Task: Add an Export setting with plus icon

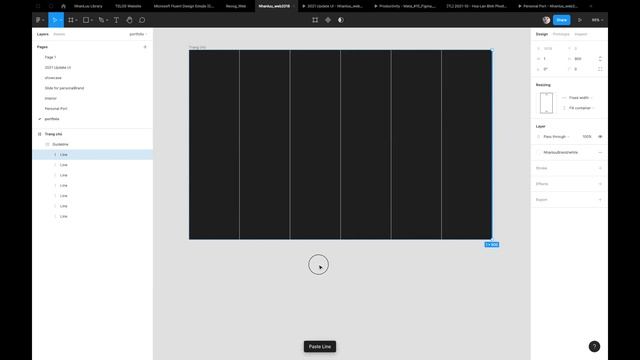Action: 600,200
